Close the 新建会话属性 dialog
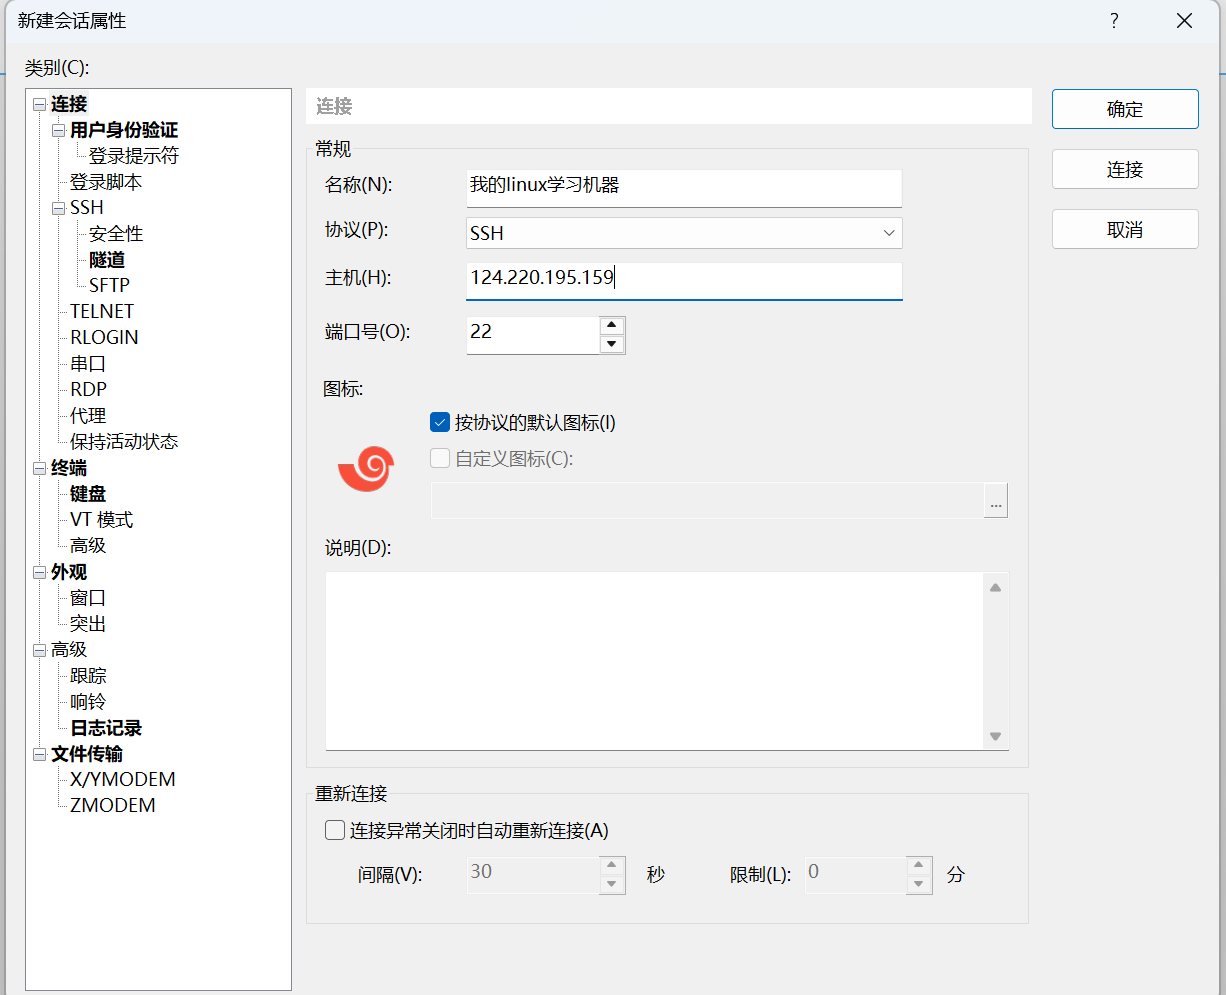Image resolution: width=1226 pixels, height=995 pixels. pos(1184,21)
